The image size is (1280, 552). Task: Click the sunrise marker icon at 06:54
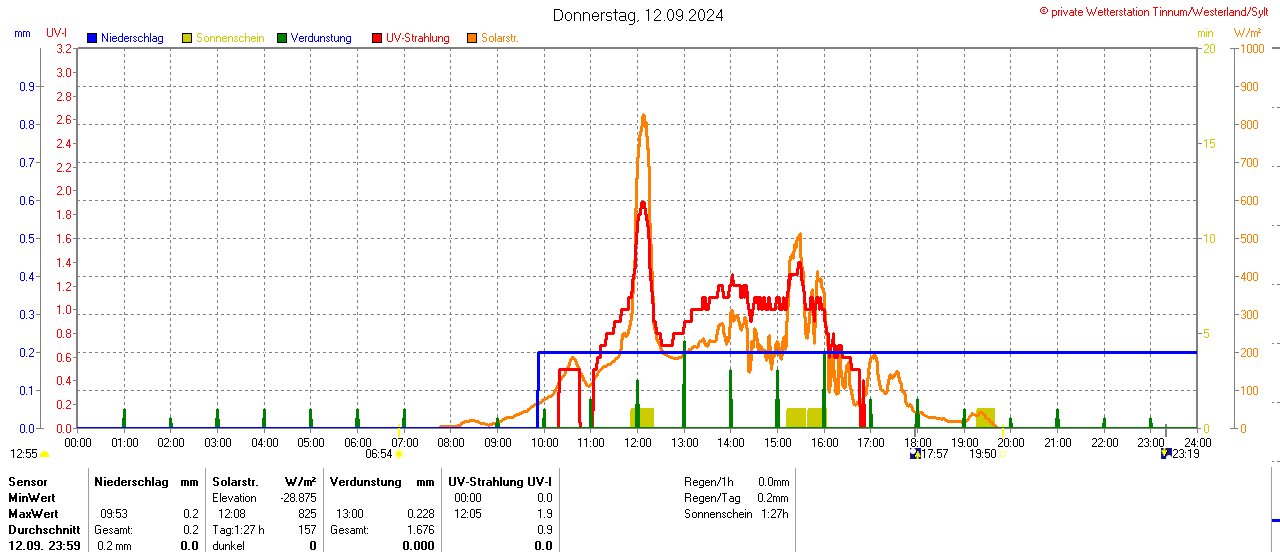click(x=399, y=454)
